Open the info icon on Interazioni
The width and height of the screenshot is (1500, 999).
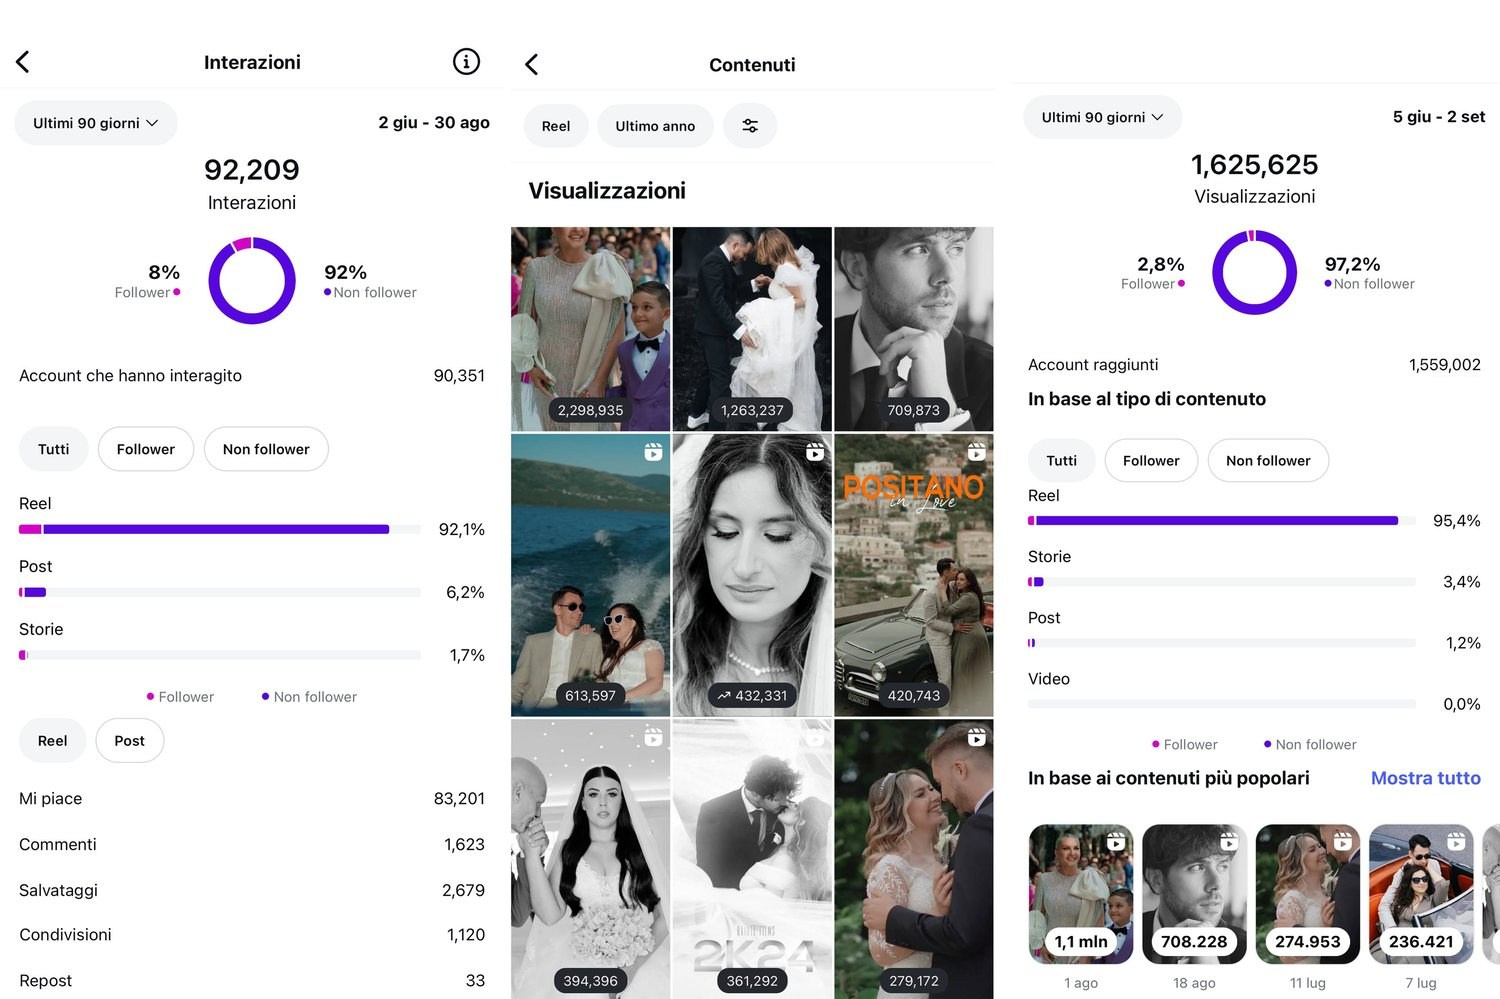466,62
